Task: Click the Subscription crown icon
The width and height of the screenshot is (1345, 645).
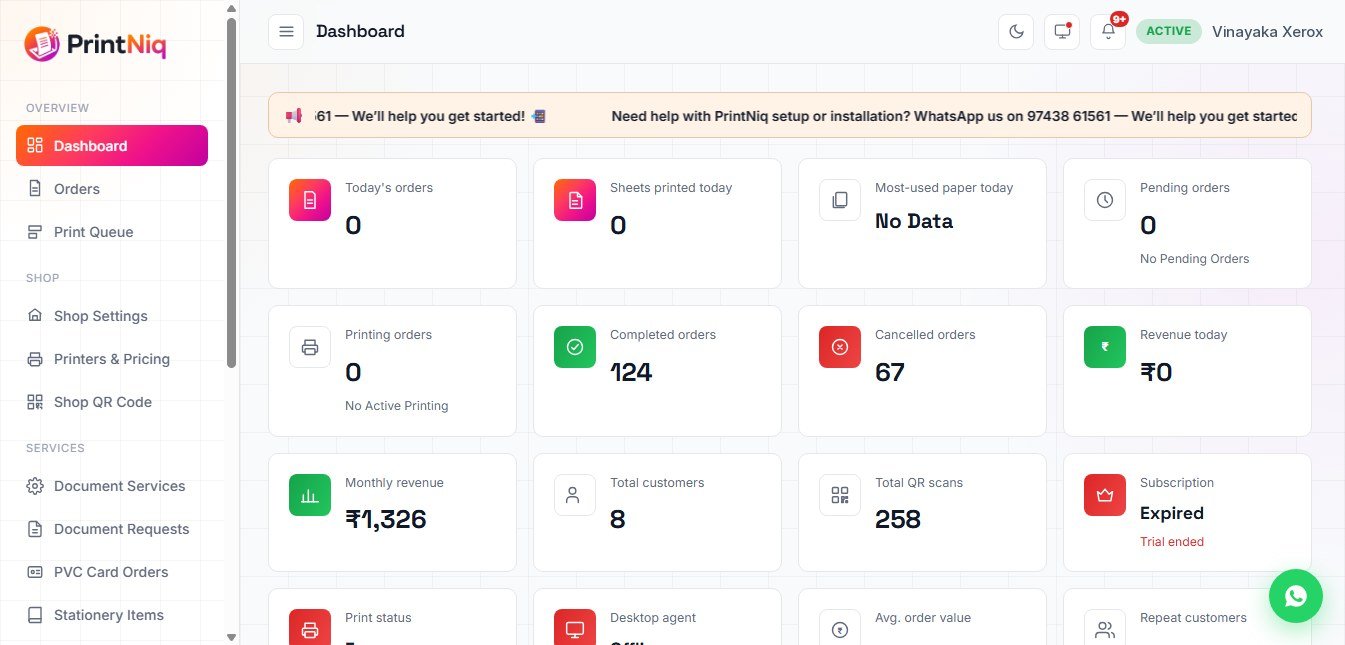Action: (1105, 495)
